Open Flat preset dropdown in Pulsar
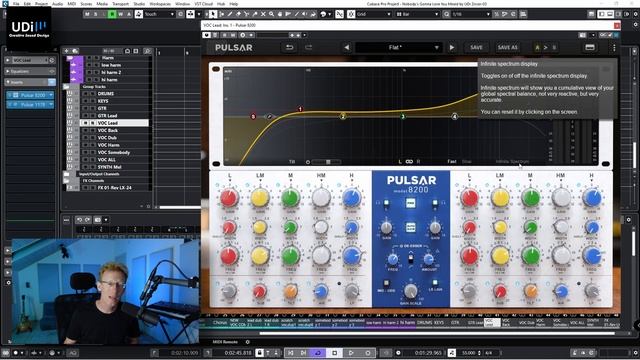 coord(398,47)
